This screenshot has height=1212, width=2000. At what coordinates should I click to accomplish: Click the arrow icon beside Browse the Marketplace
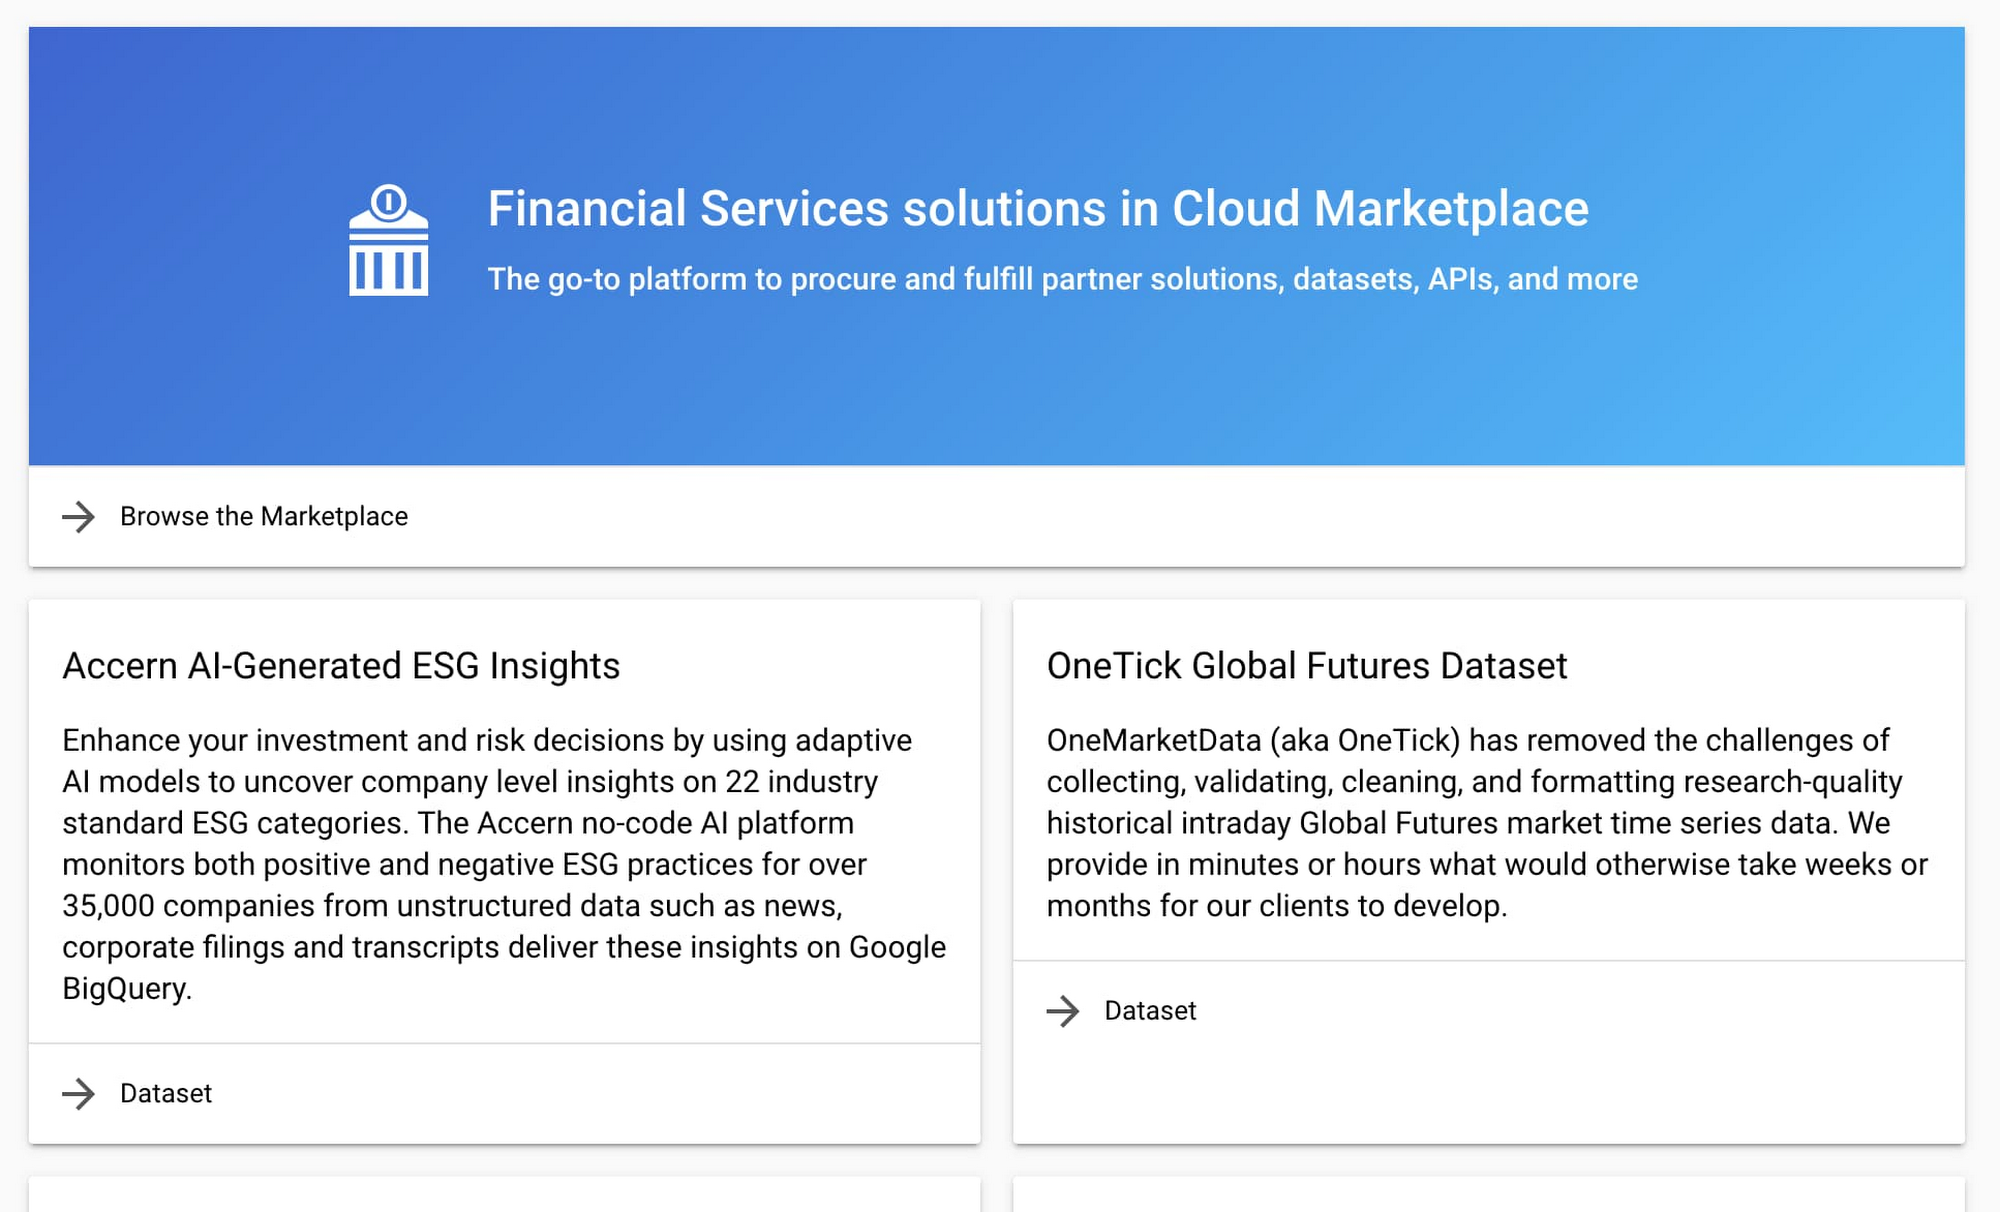click(79, 517)
